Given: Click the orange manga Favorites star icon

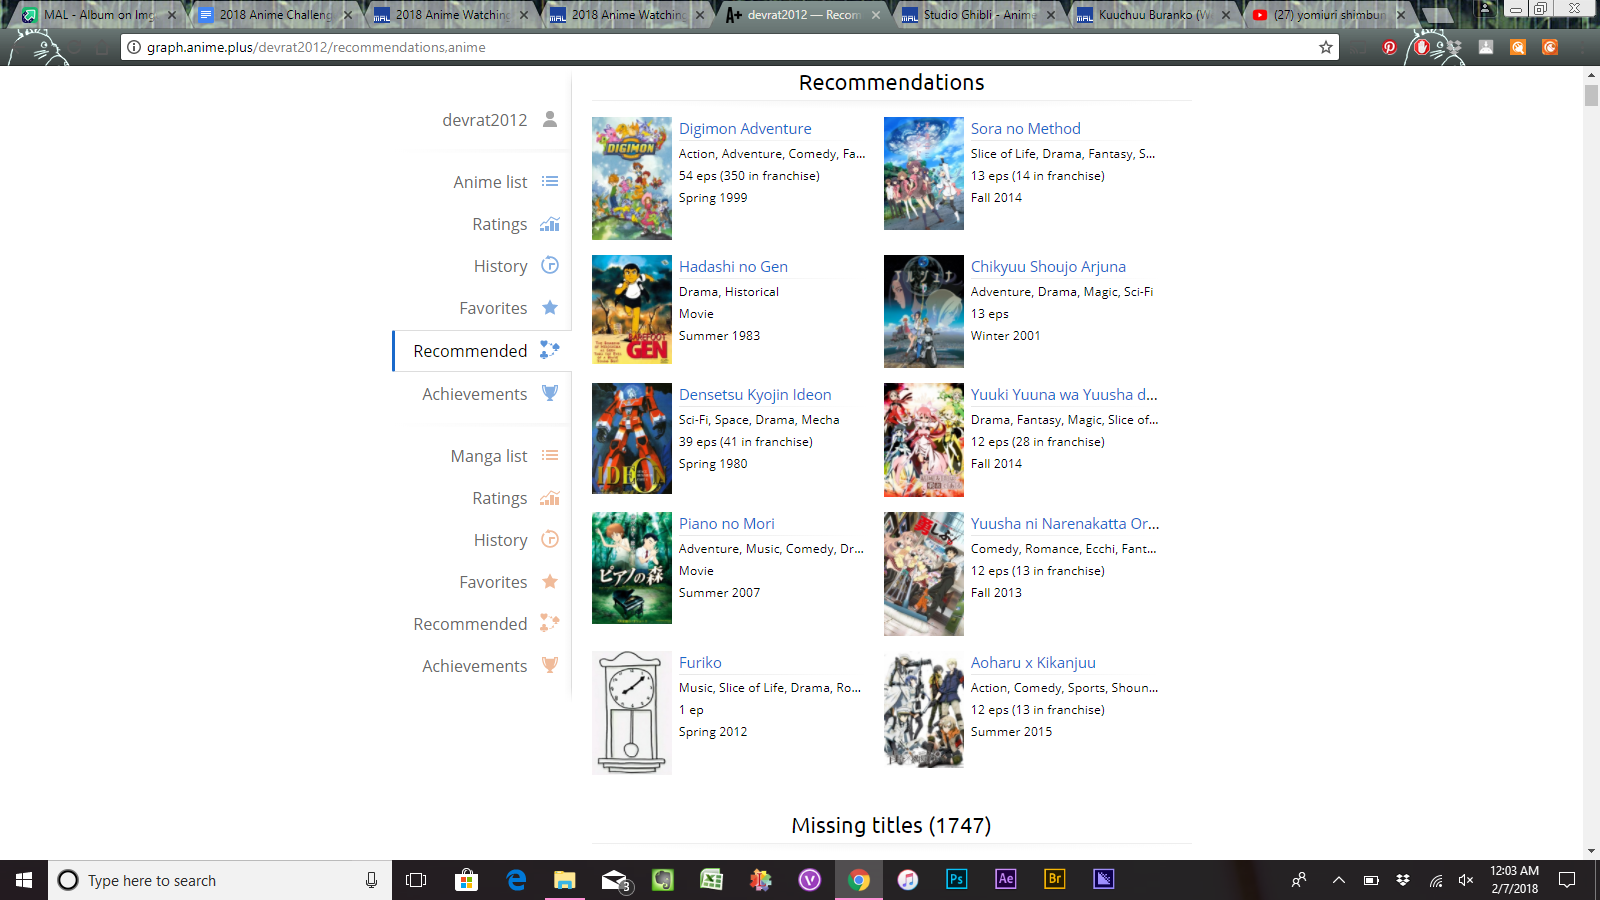Looking at the screenshot, I should click(x=549, y=582).
